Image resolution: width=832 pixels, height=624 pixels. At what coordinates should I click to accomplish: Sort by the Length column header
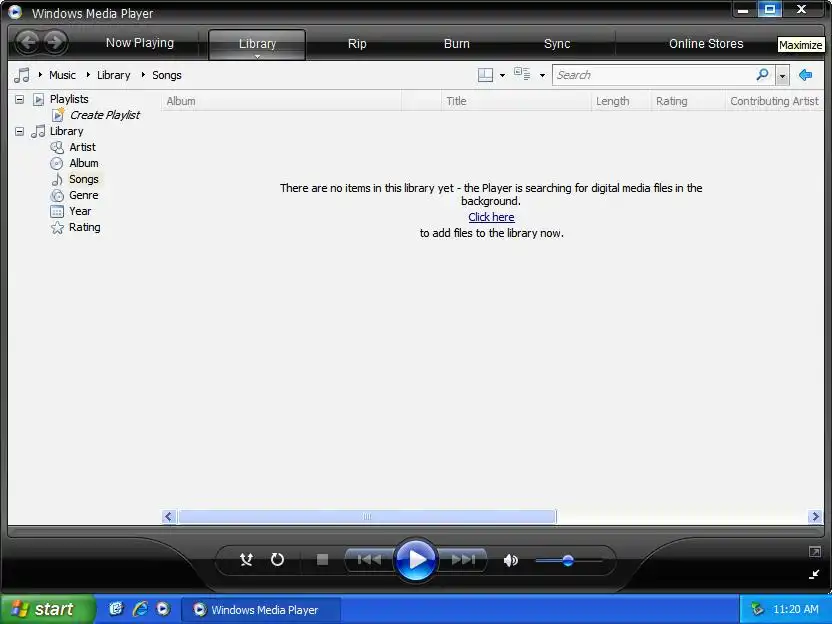point(621,101)
